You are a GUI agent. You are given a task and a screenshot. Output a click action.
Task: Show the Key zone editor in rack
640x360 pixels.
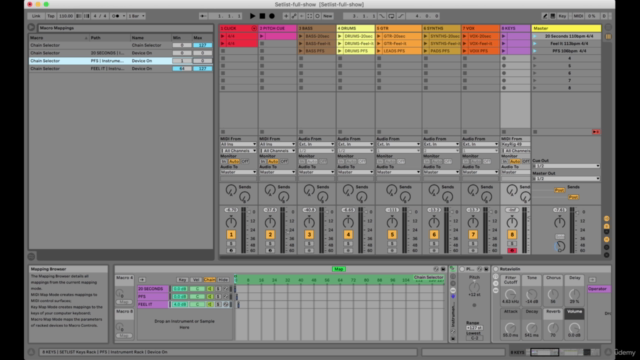[182, 280]
